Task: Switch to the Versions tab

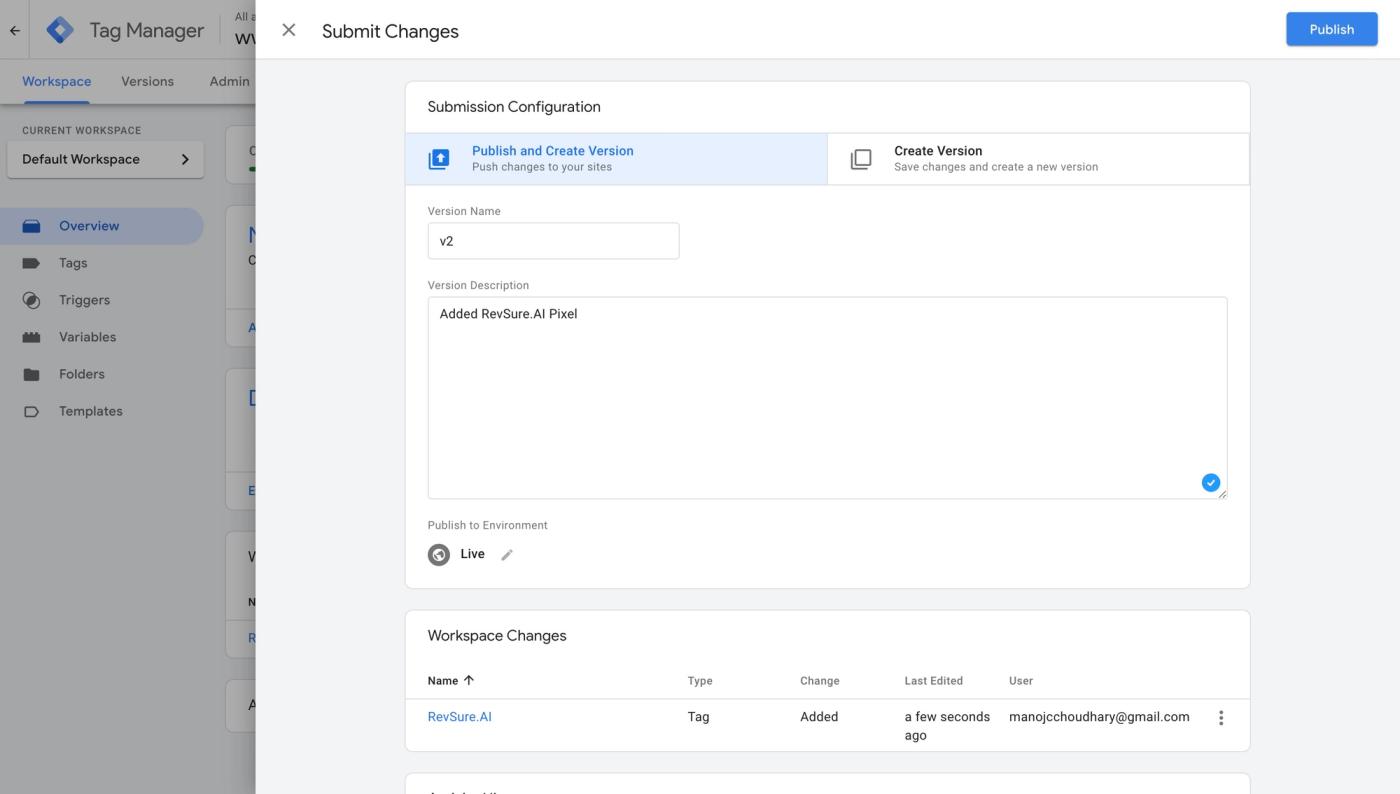Action: [x=147, y=82]
